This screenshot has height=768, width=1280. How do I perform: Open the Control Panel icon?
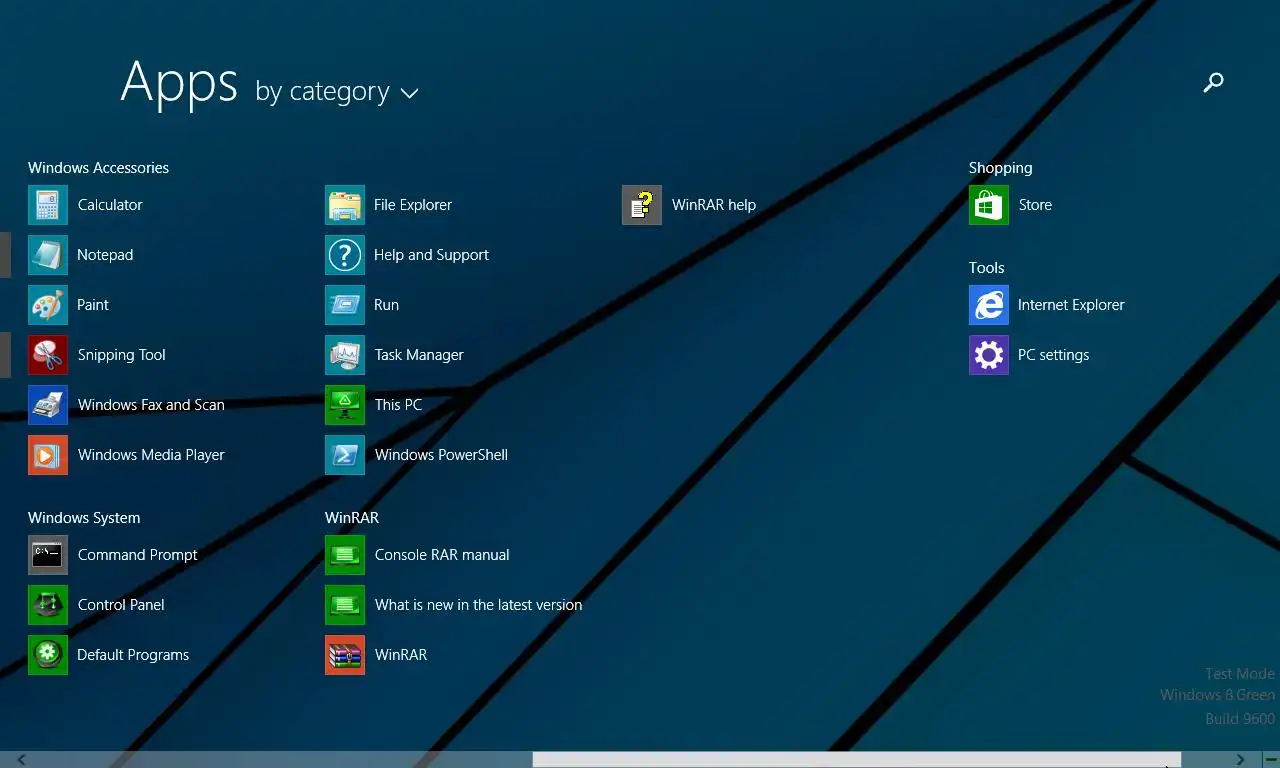point(48,605)
